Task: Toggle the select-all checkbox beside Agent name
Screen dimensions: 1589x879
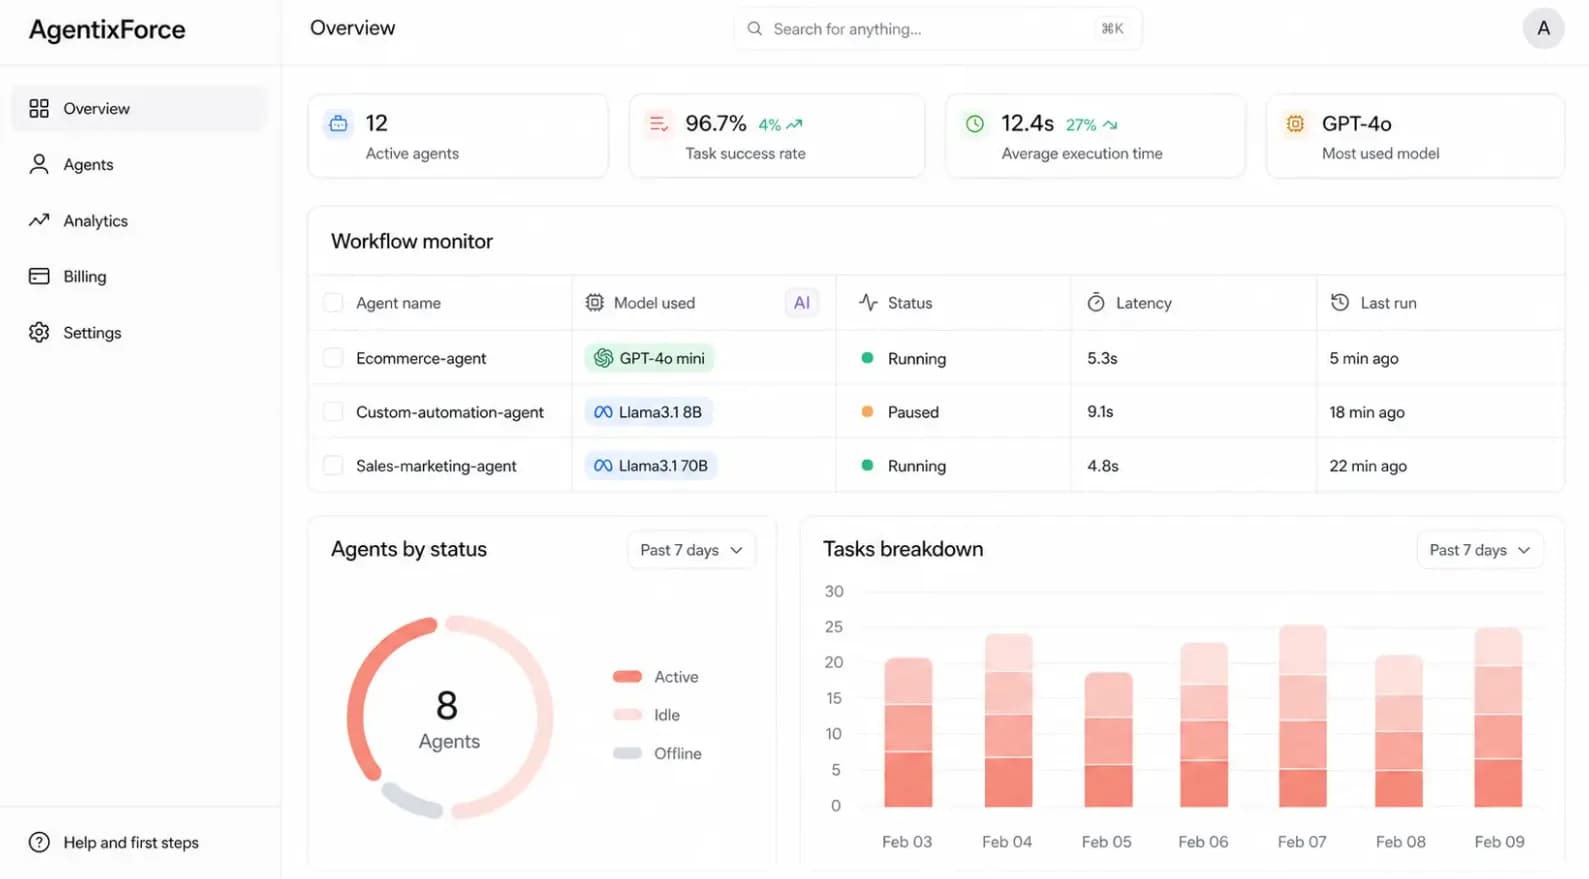Action: pos(333,302)
